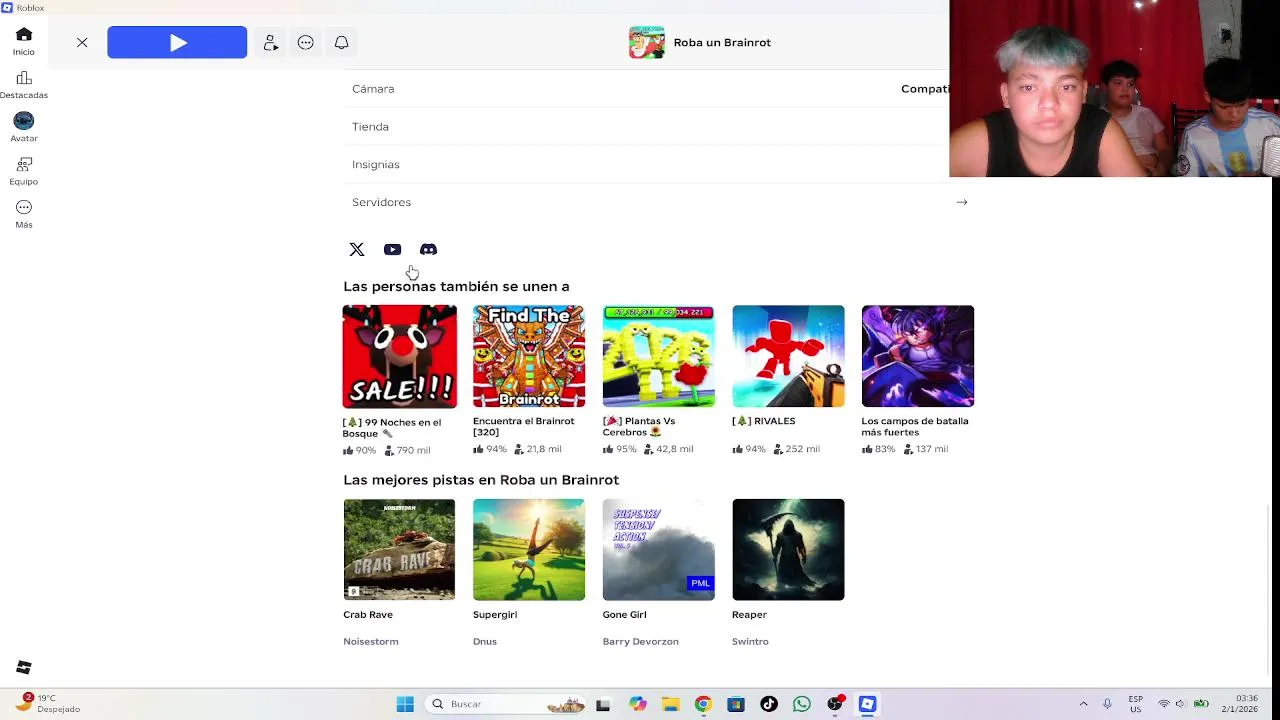Open Task View from the taskbar
This screenshot has height=720, width=1280.
tap(603, 704)
